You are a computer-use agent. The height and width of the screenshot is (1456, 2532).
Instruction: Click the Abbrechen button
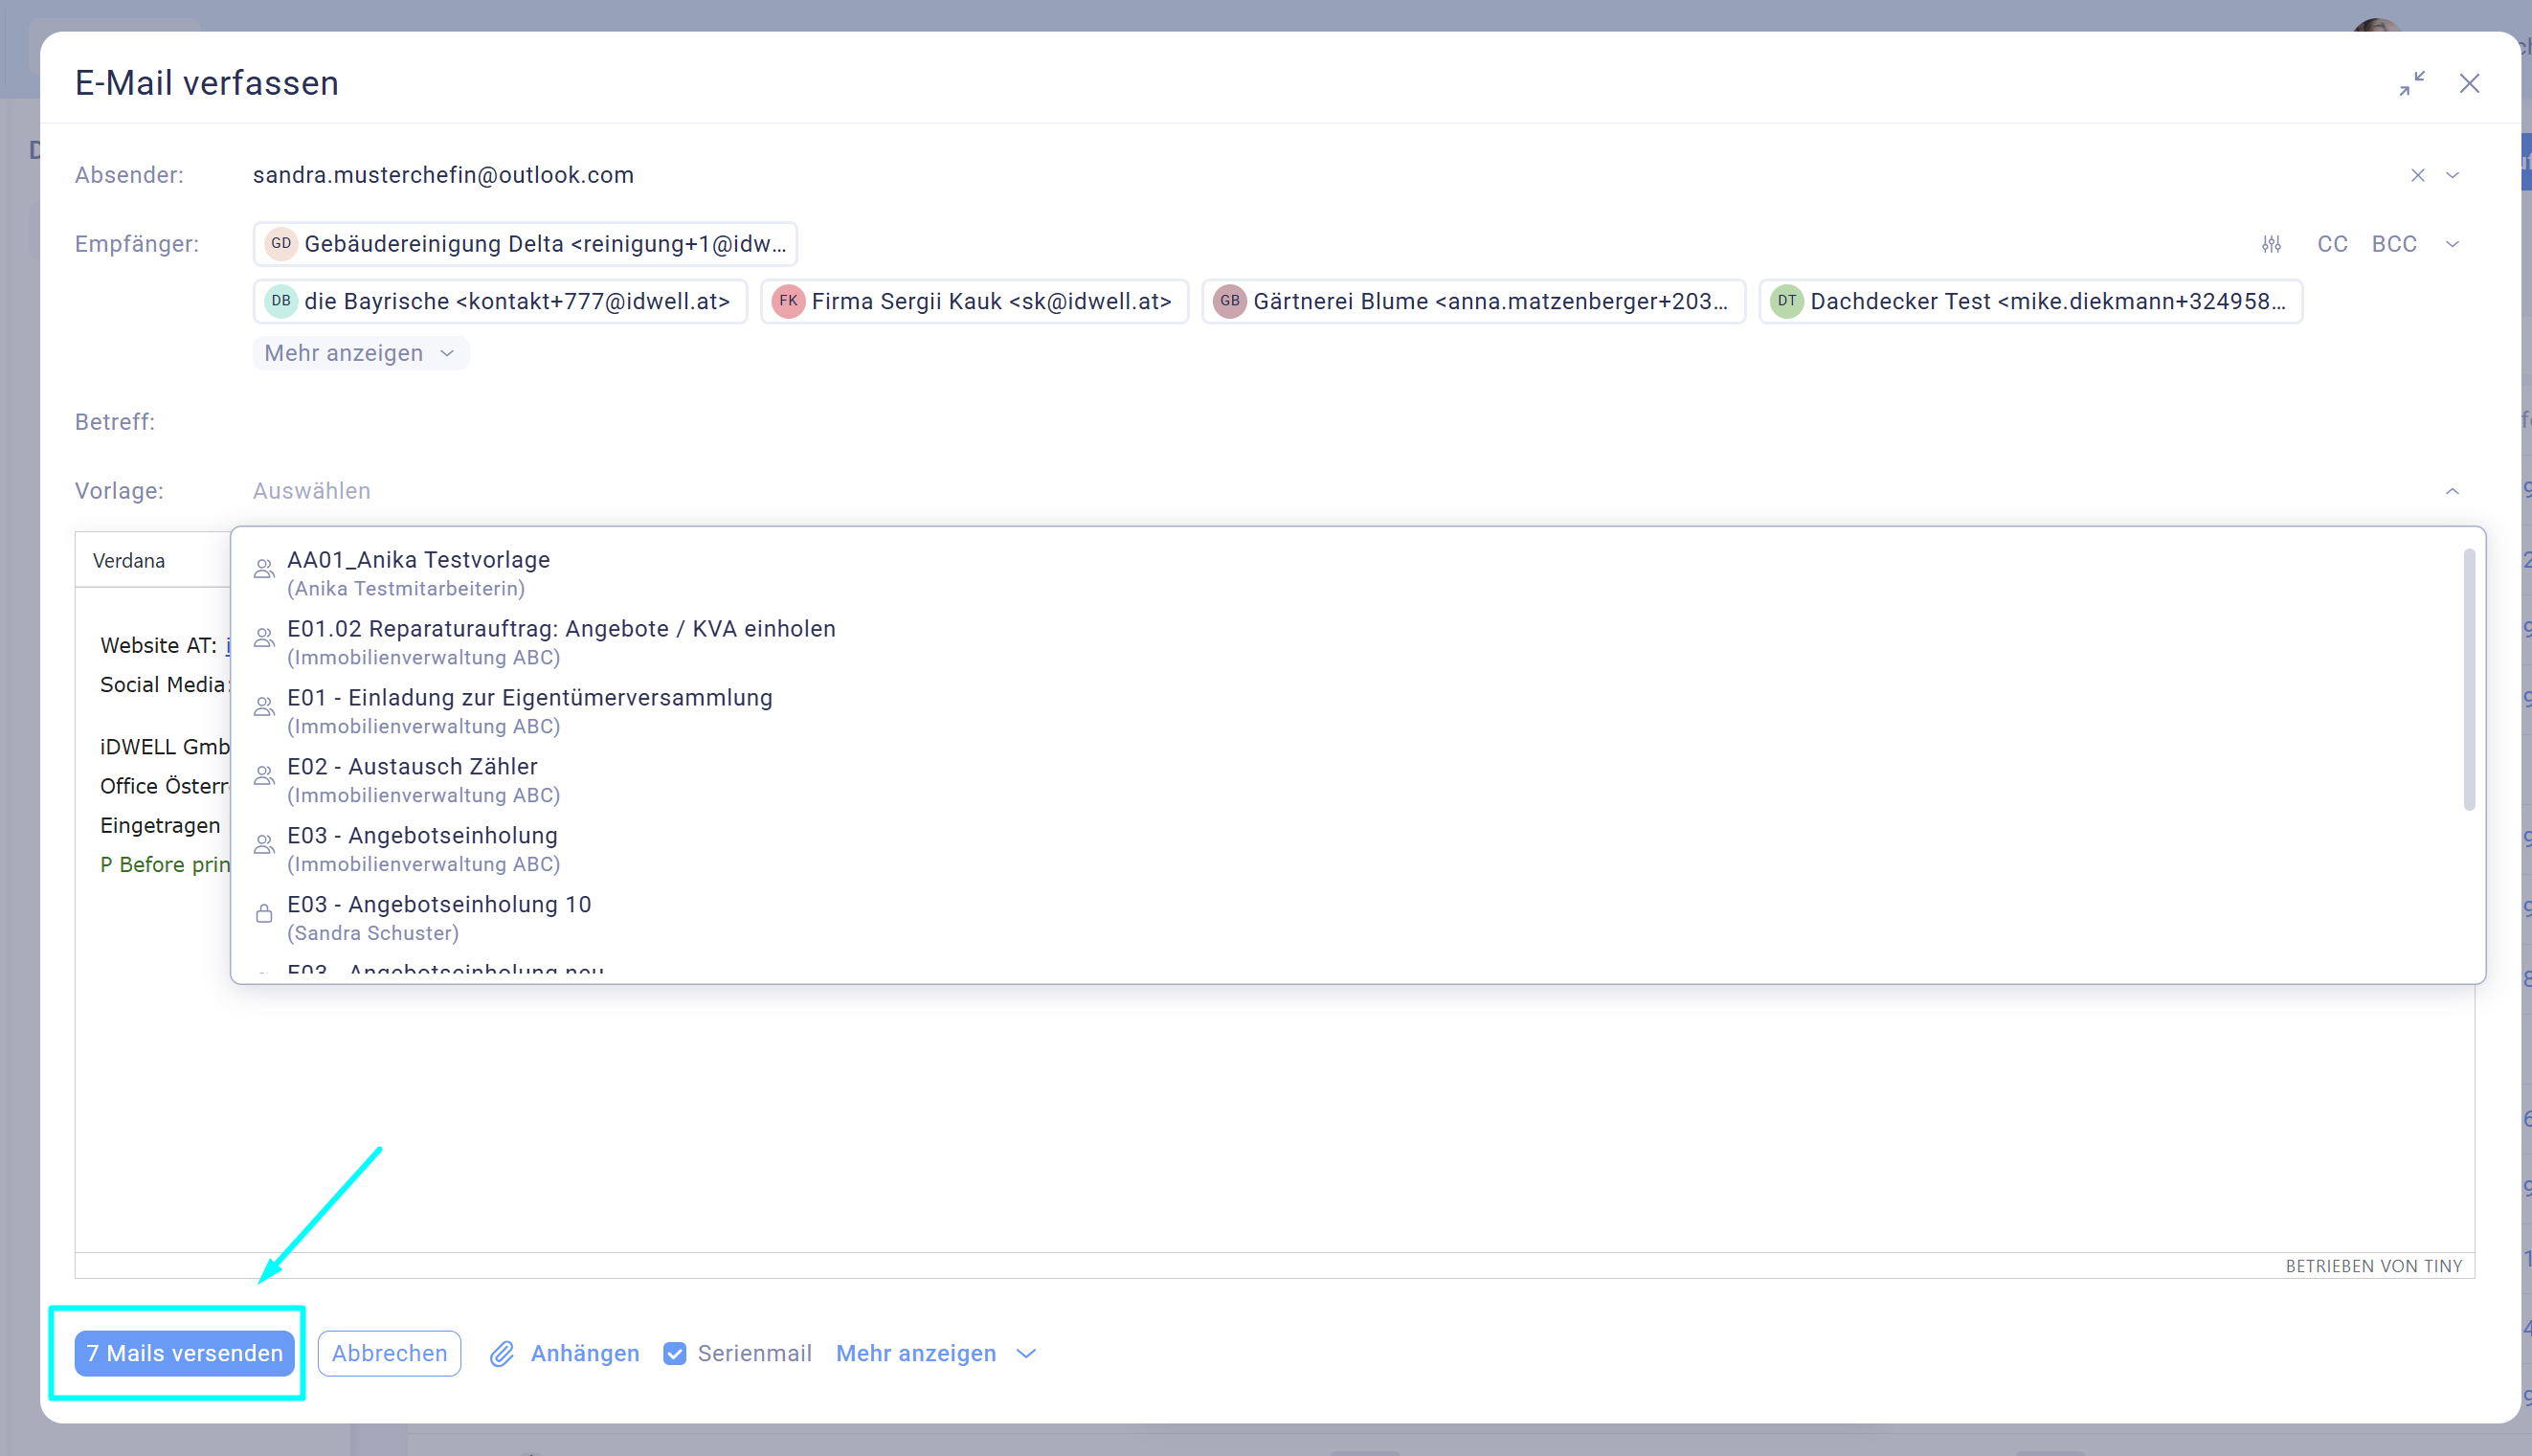tap(389, 1353)
